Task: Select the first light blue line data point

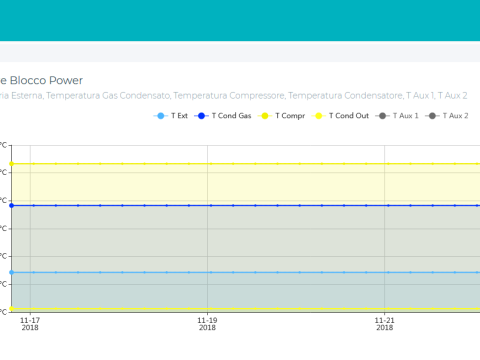Action: (11, 272)
